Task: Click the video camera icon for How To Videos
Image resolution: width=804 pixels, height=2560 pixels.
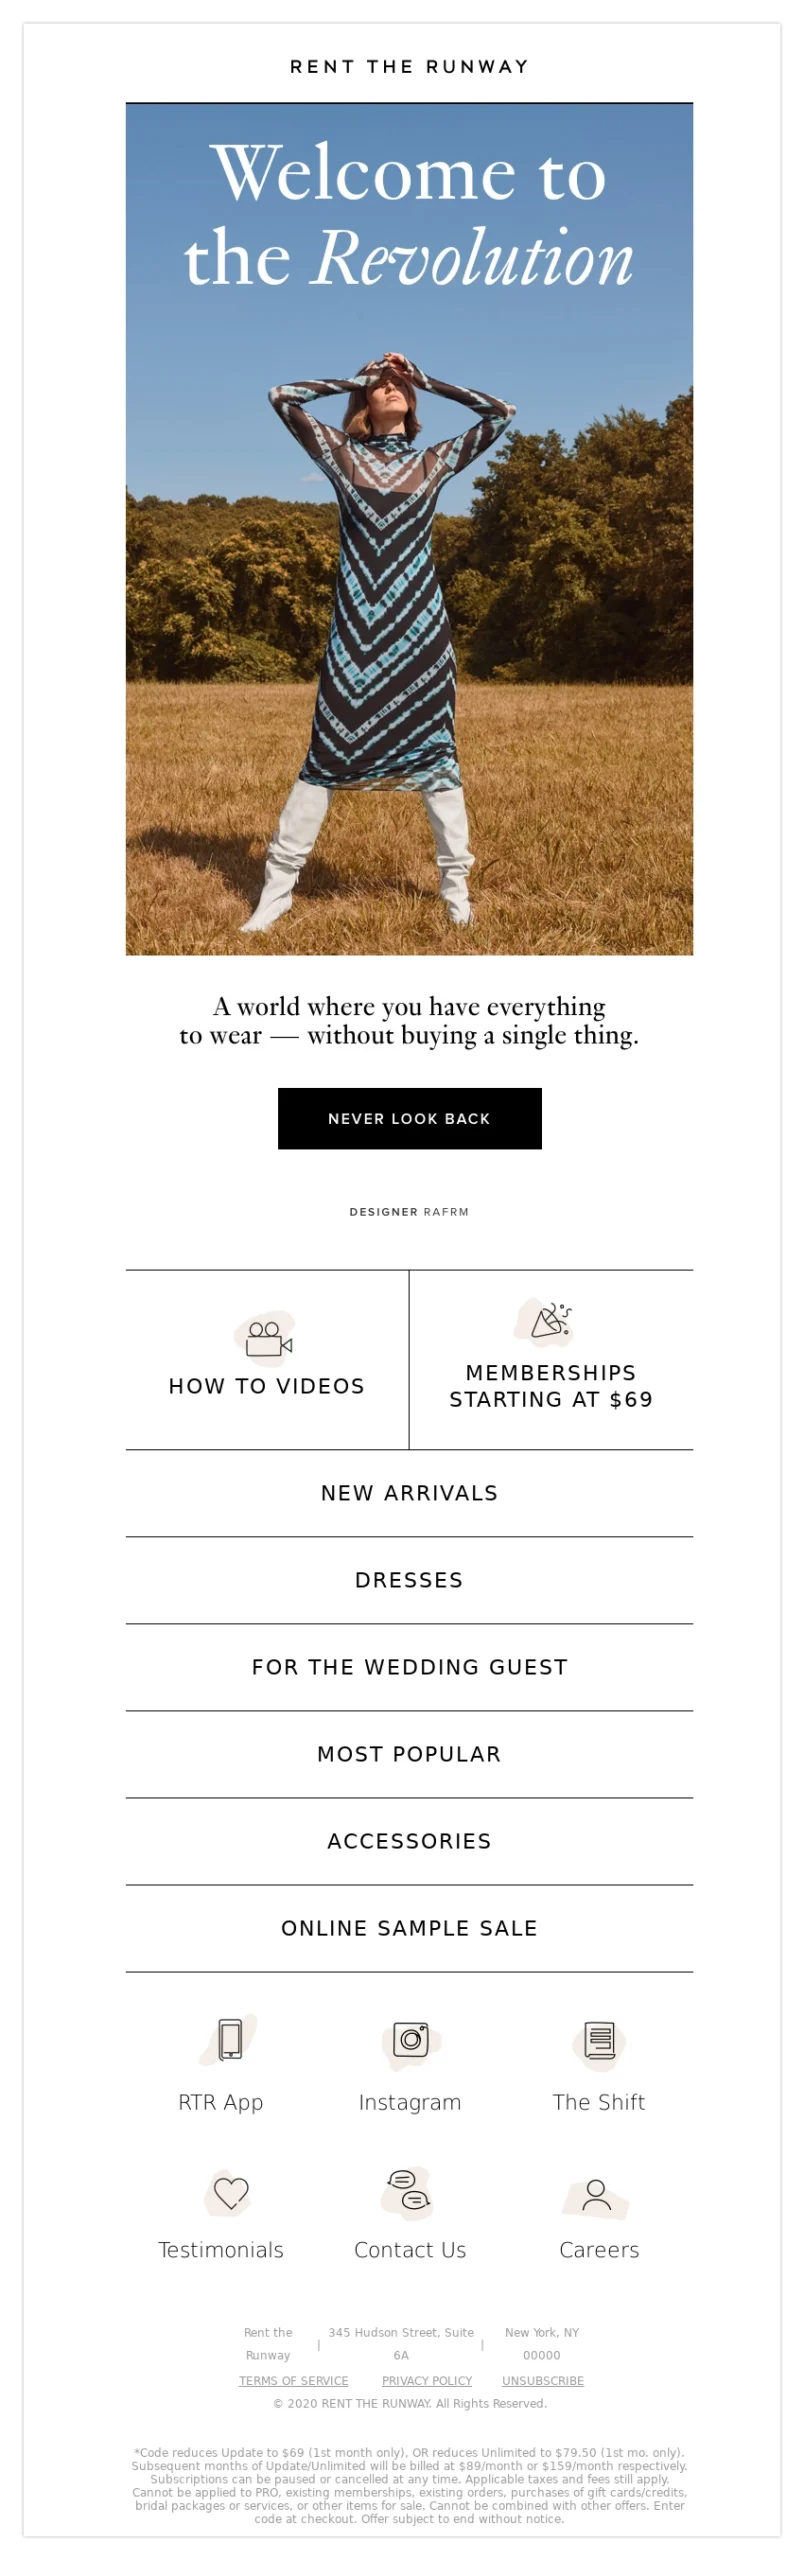Action: (266, 1340)
